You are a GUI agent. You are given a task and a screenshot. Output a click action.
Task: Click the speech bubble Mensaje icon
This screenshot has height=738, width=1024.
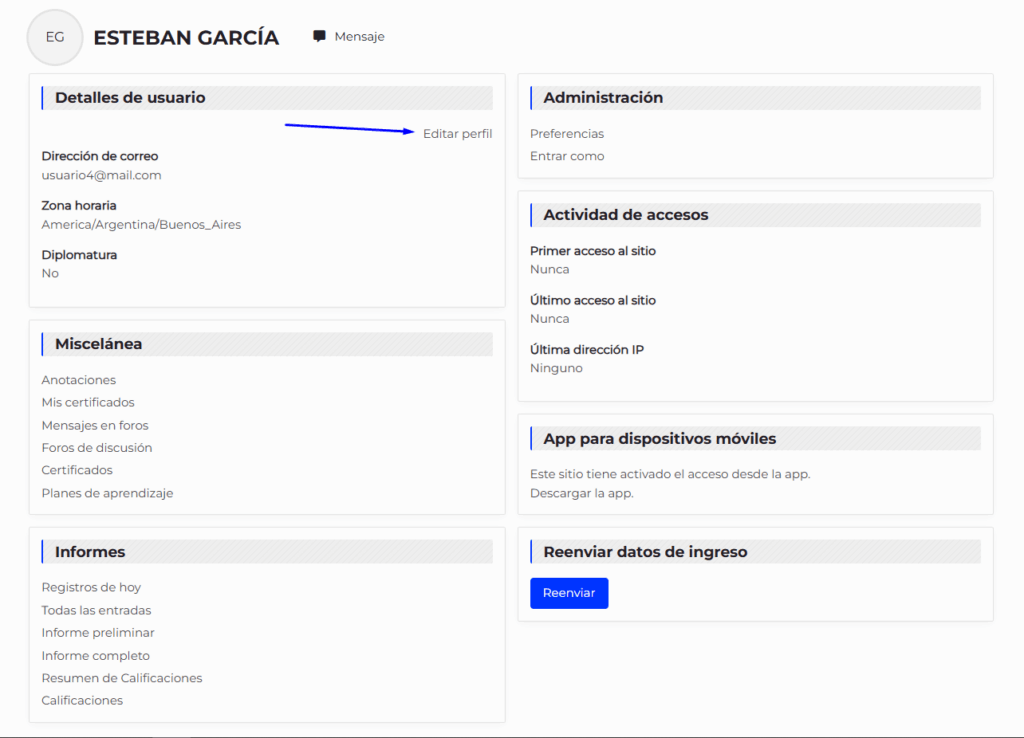click(x=319, y=37)
